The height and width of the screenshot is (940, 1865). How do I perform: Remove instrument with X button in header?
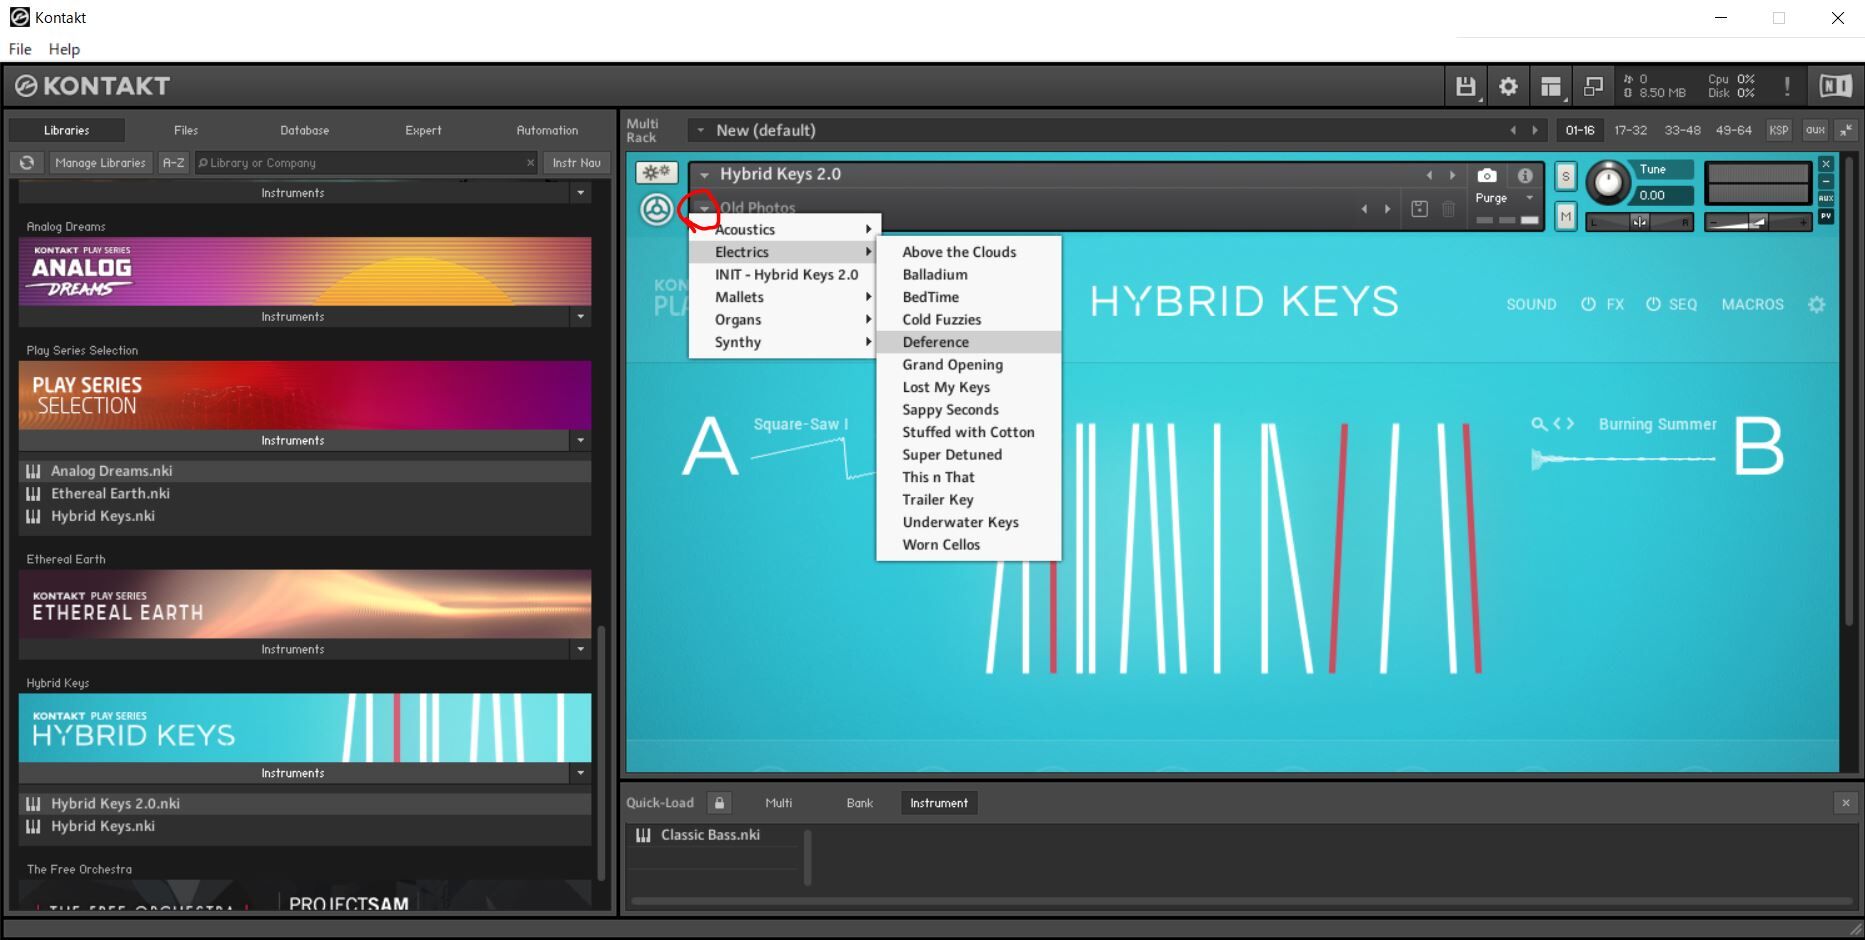(1826, 164)
